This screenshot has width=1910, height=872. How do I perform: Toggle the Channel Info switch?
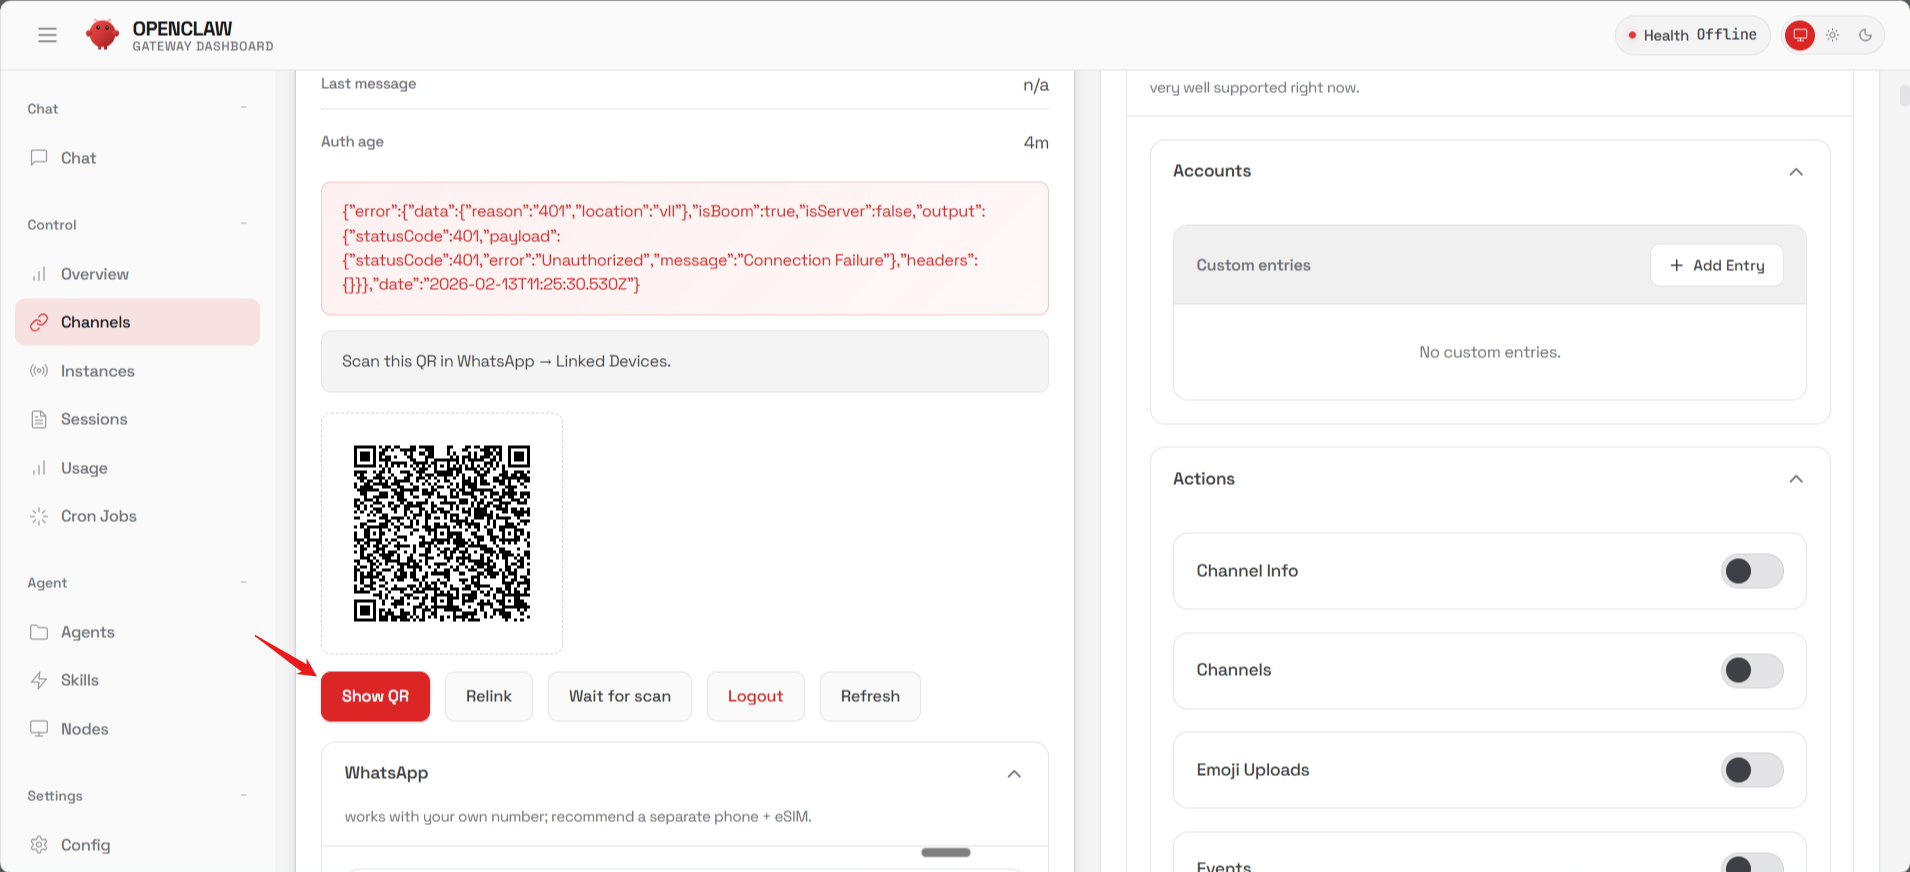click(1752, 571)
